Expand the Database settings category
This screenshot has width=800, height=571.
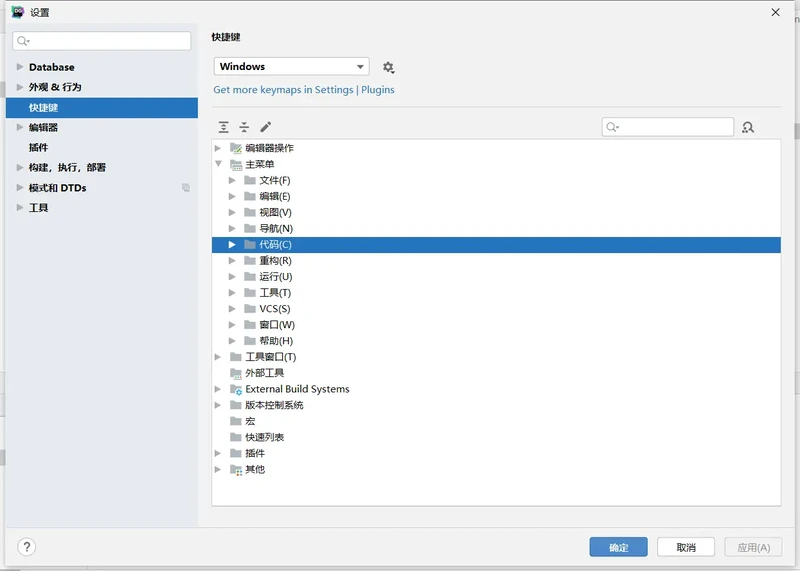(x=20, y=67)
